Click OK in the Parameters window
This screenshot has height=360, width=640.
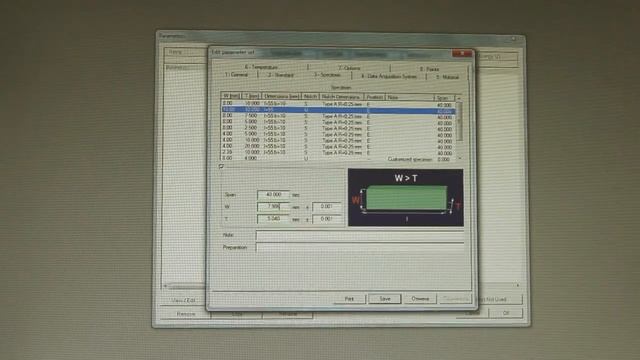(506, 313)
